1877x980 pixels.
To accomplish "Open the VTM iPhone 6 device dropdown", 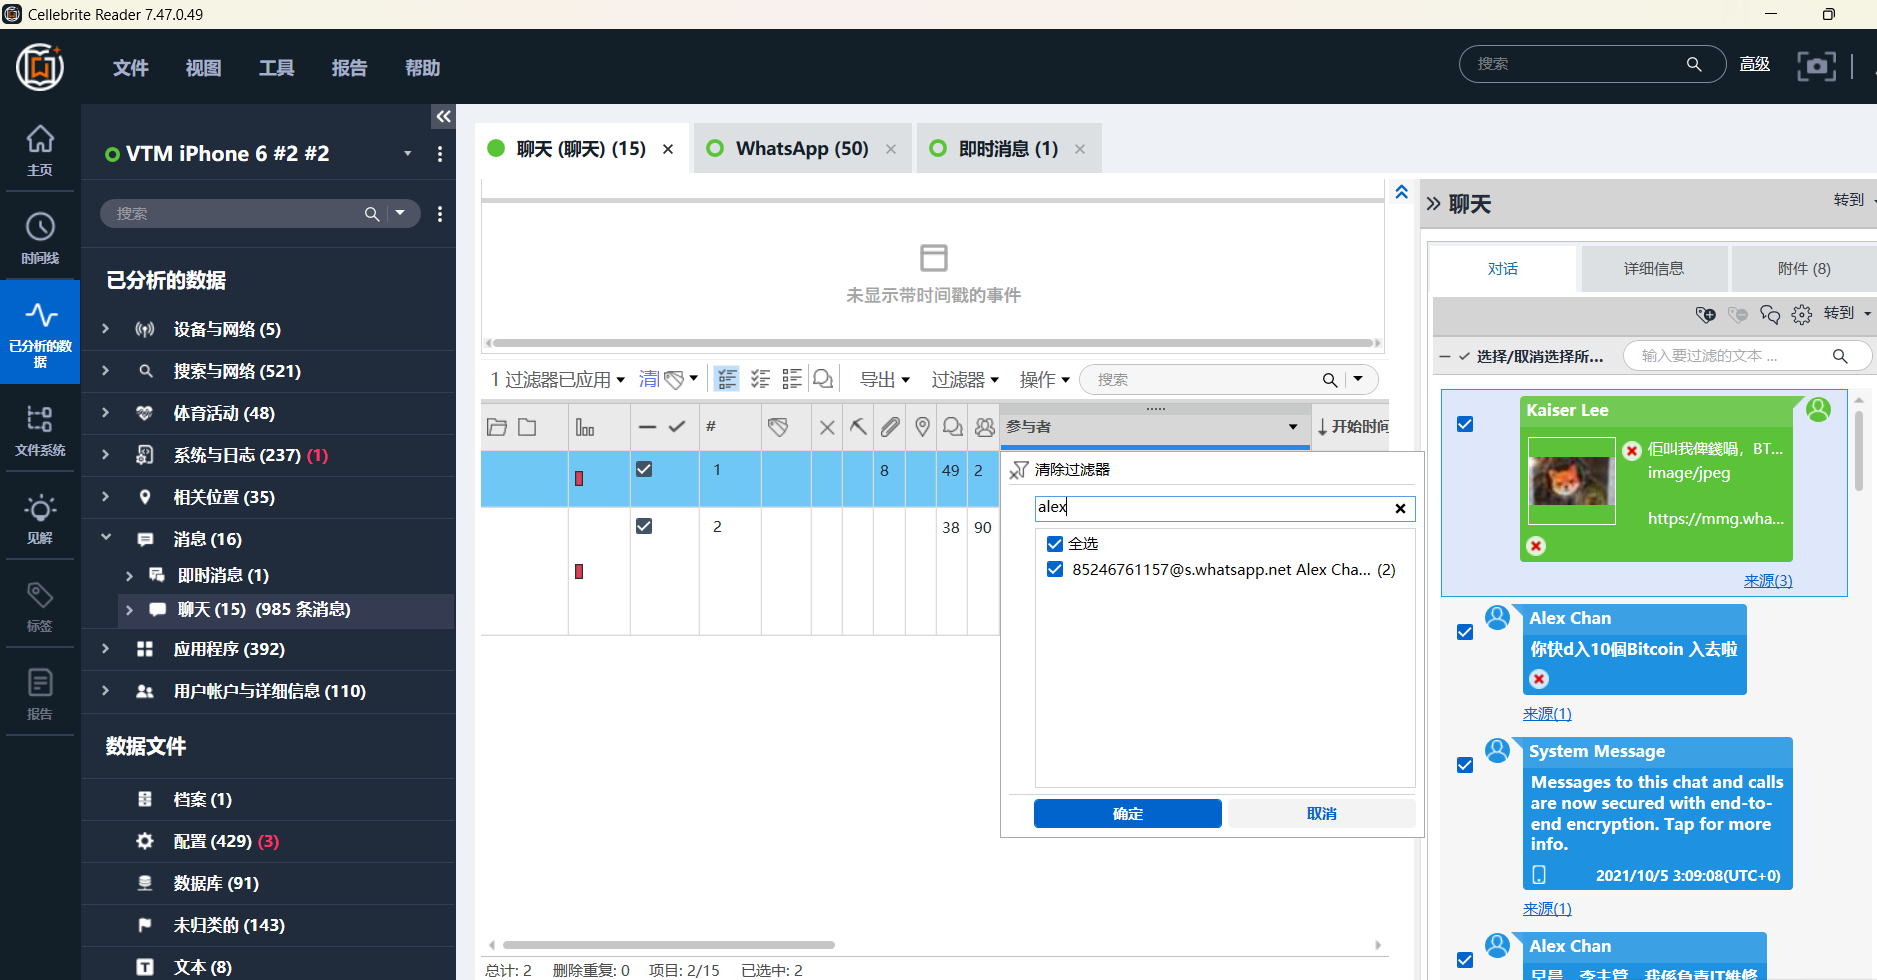I will click(x=407, y=154).
